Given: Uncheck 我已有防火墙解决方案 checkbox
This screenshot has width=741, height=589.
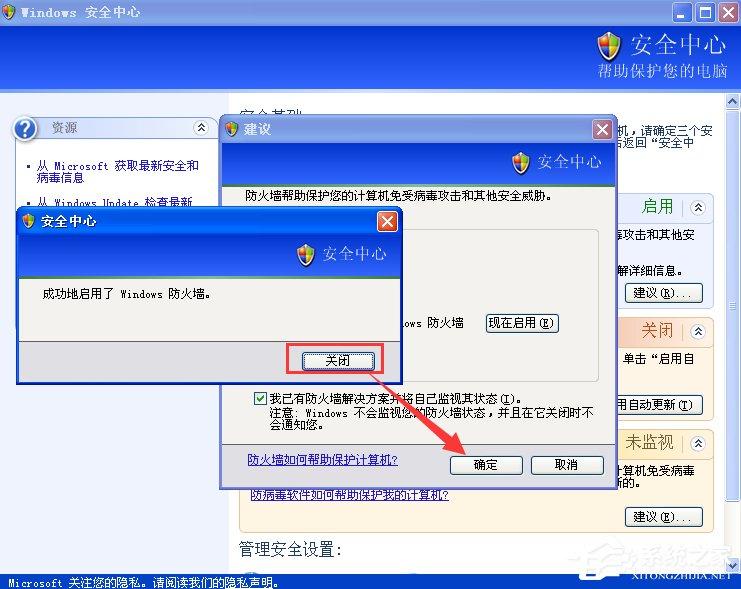Looking at the screenshot, I should [x=261, y=398].
